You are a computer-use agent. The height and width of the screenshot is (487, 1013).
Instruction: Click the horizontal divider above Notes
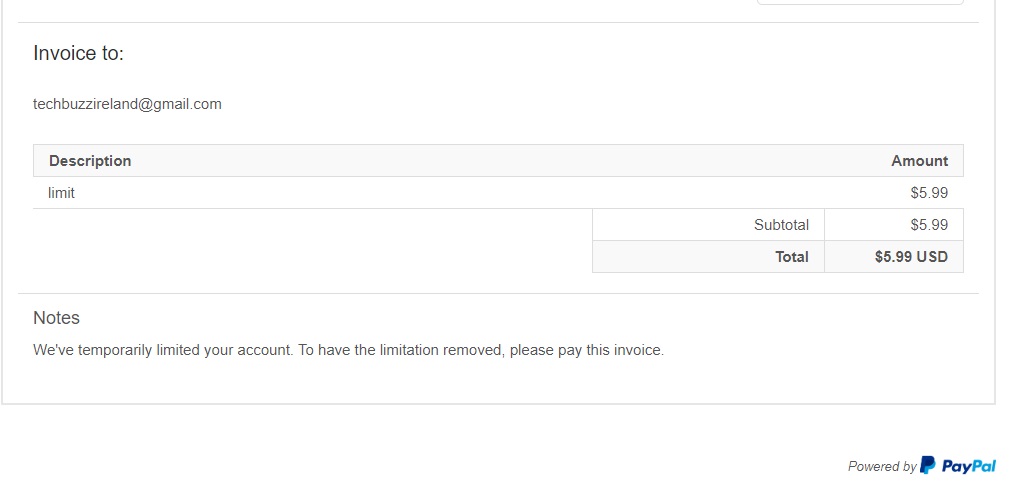[498, 293]
